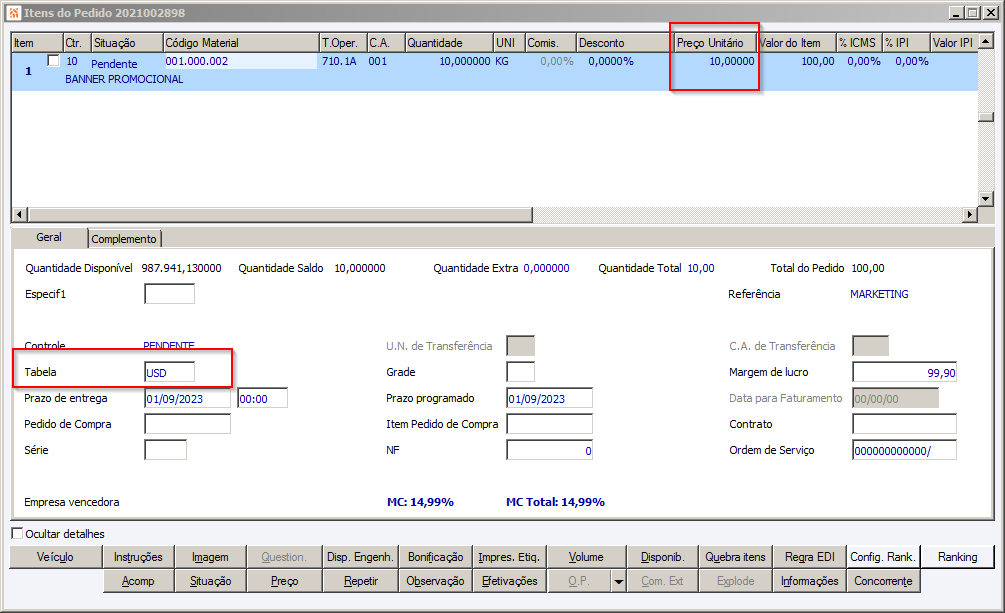This screenshot has height=613, width=1005.
Task: Click the horizontal scrollbar's left arrow
Action: [x=19, y=214]
